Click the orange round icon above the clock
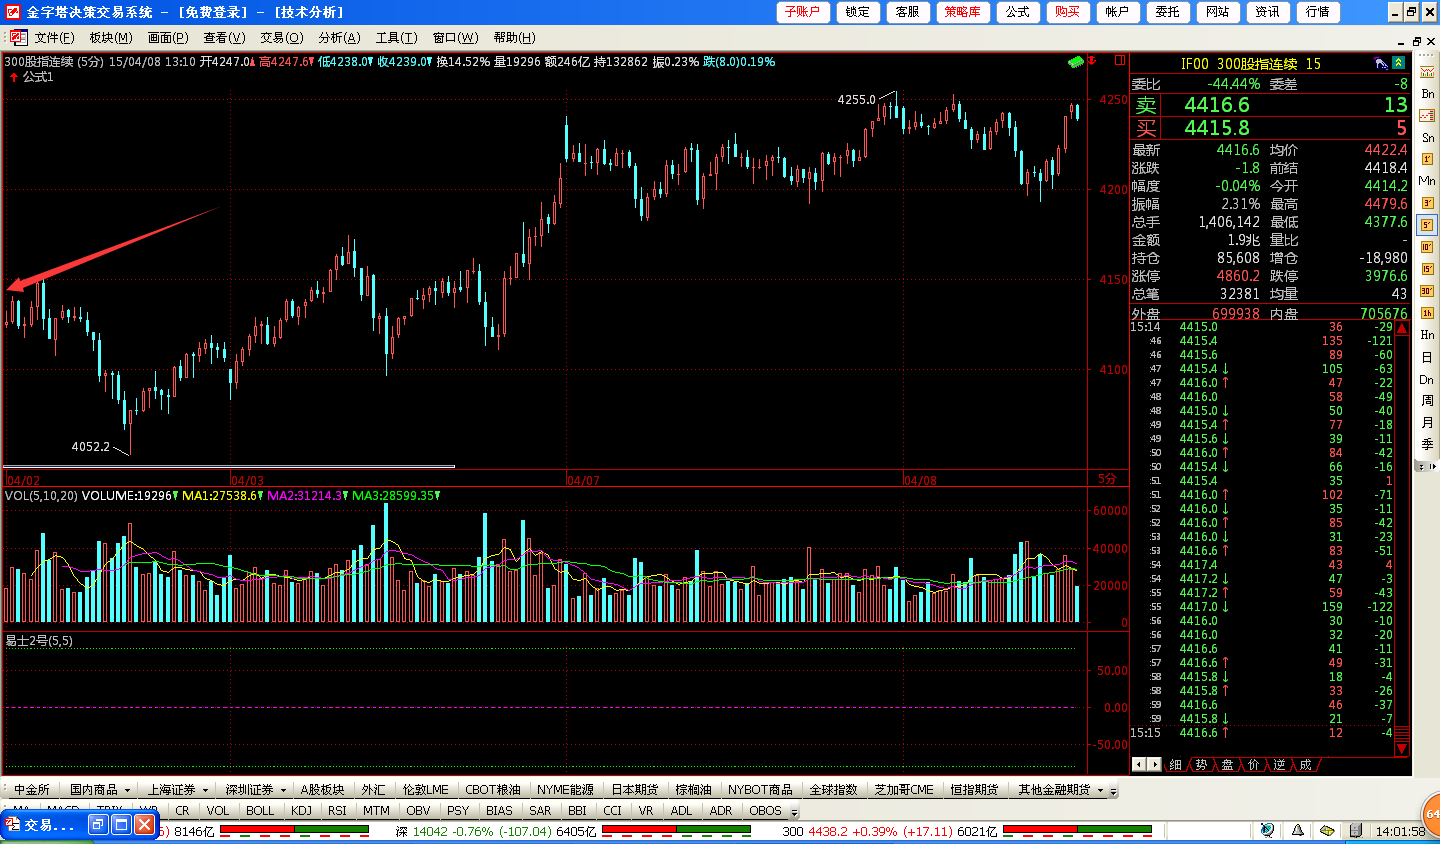1440x844 pixels. 1432,814
